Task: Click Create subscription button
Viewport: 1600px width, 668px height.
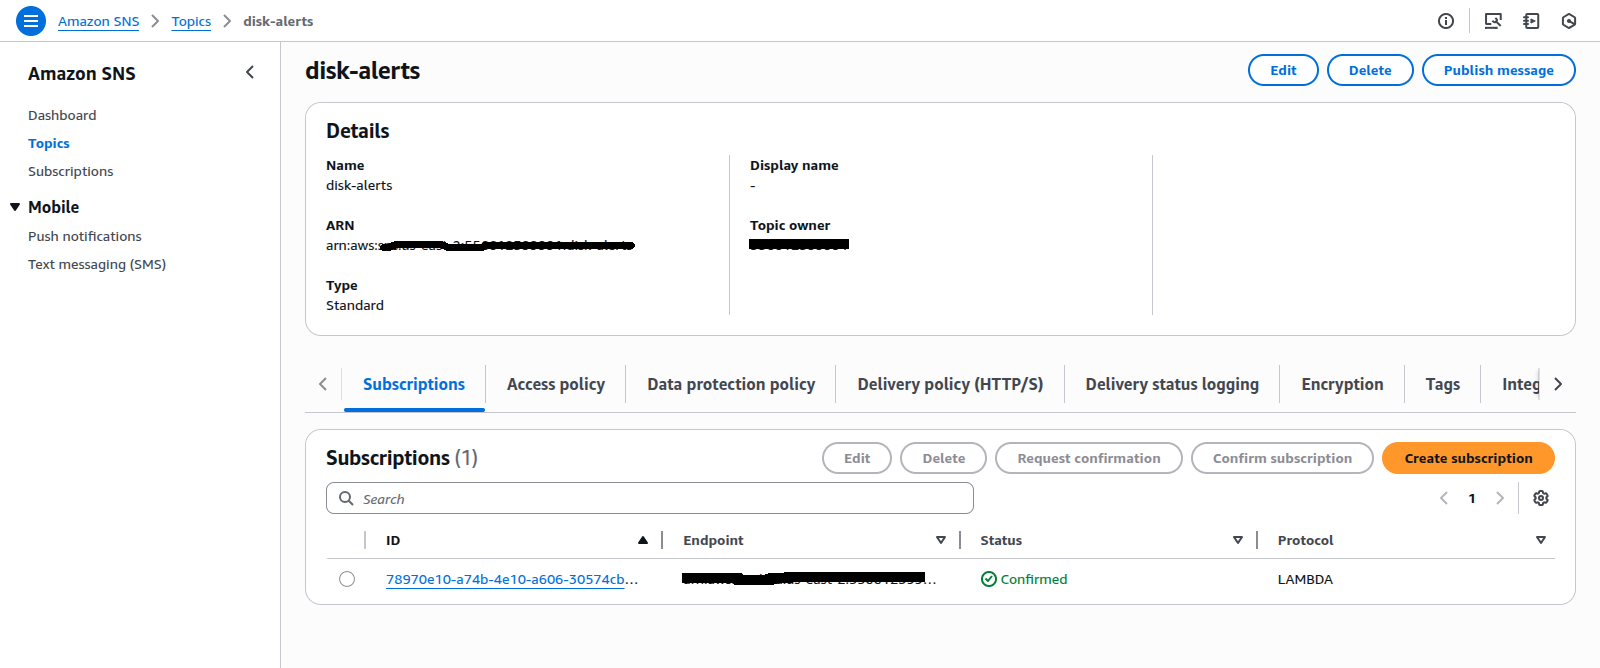Action: [x=1468, y=458]
